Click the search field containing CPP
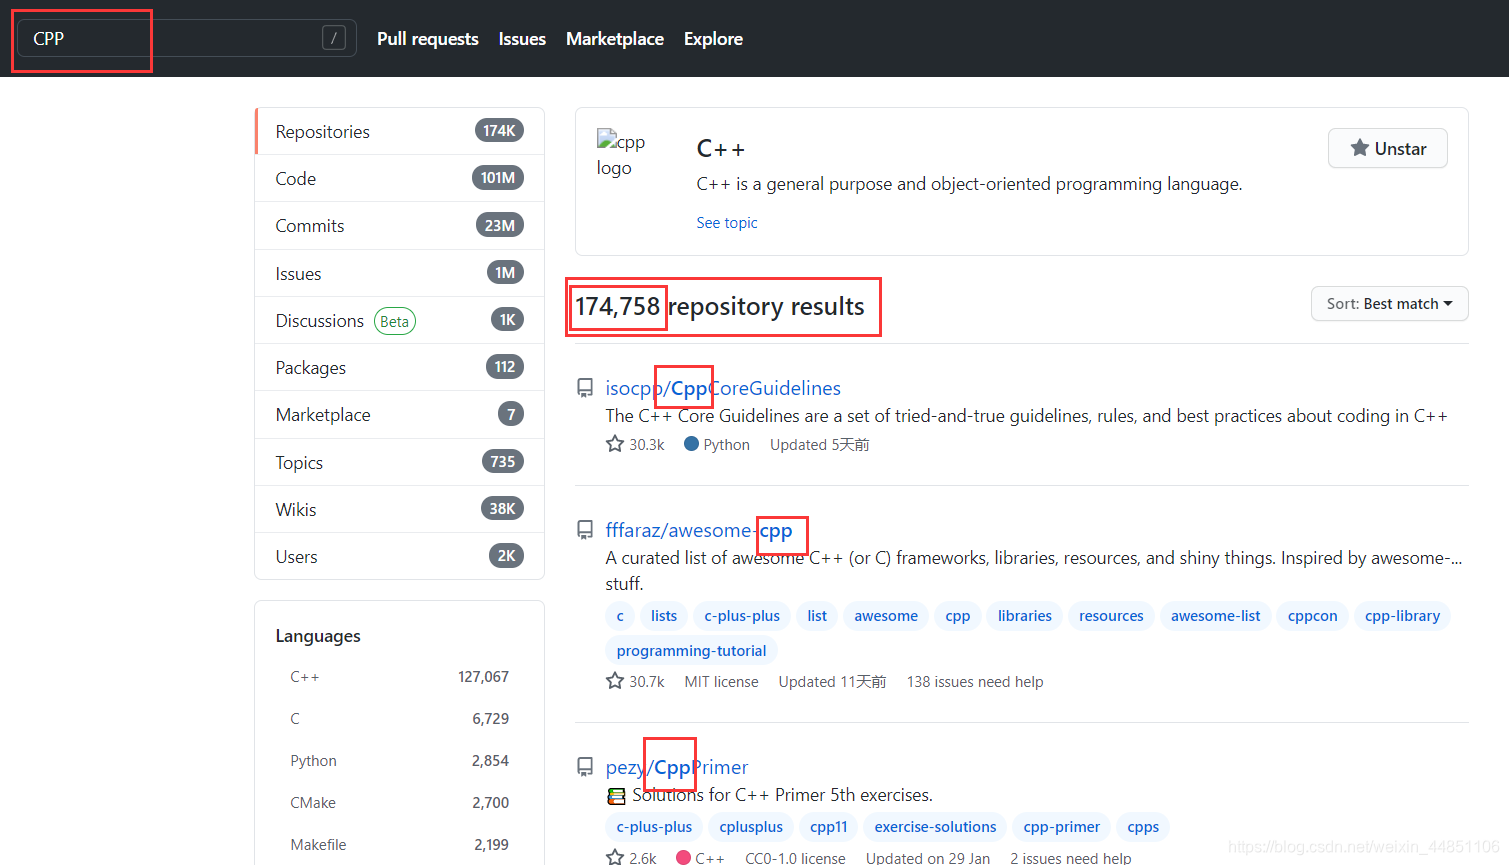This screenshot has height=865, width=1509. pos(186,38)
